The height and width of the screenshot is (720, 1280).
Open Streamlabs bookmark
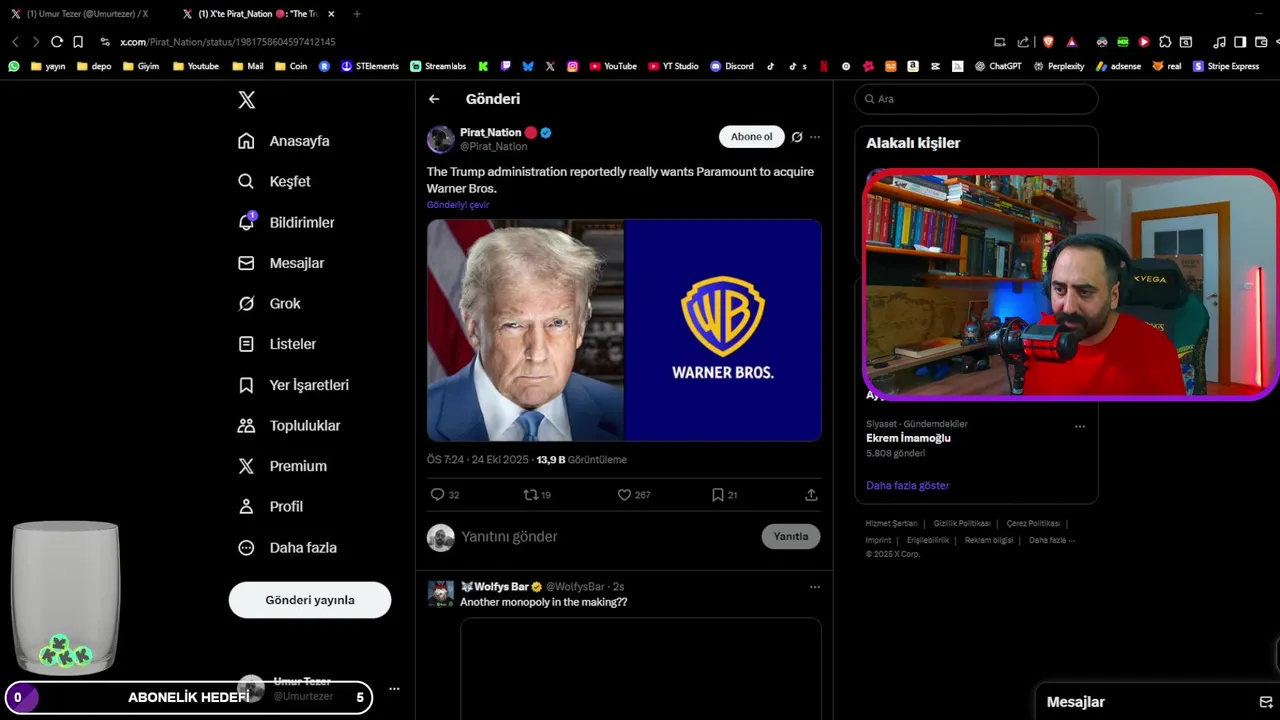click(438, 66)
